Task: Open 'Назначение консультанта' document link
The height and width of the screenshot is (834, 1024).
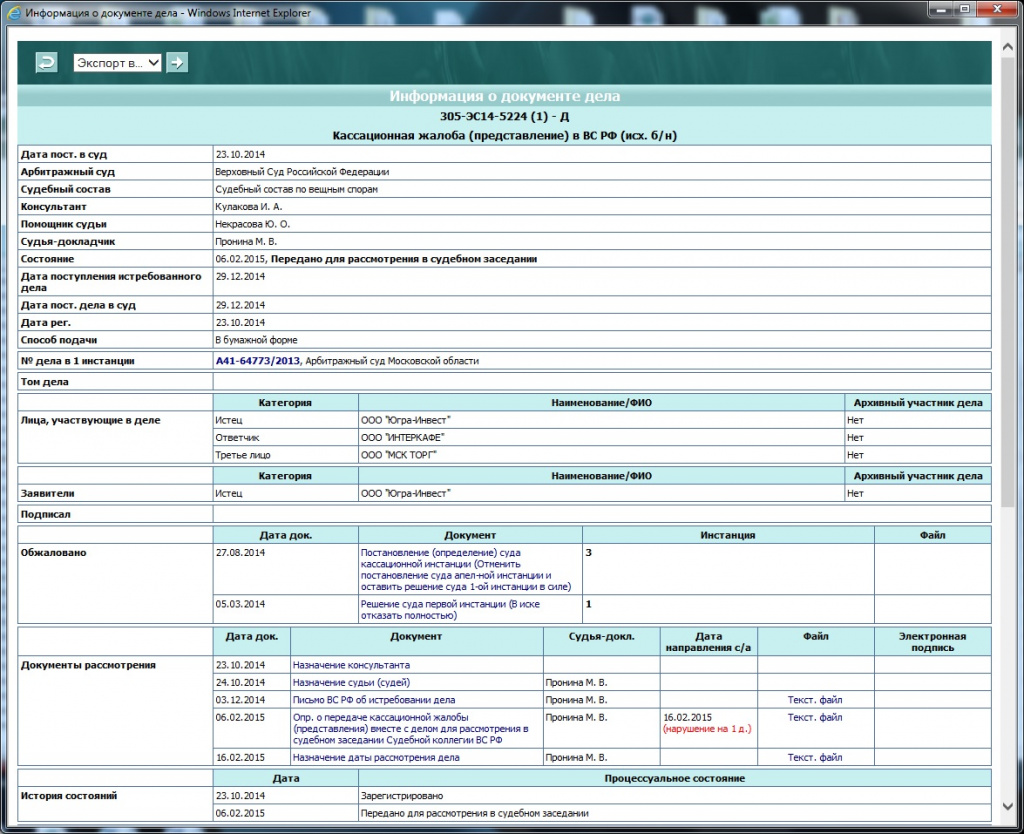Action: [x=351, y=665]
